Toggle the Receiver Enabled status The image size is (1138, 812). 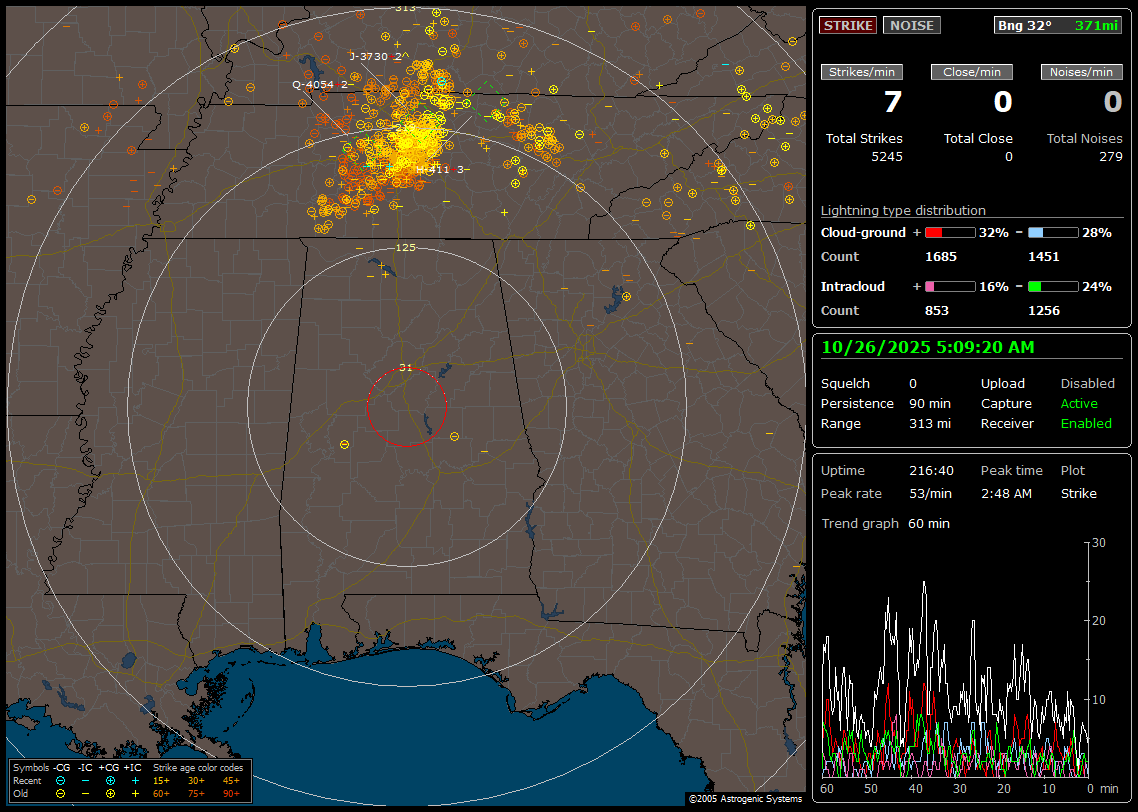[1086, 424]
